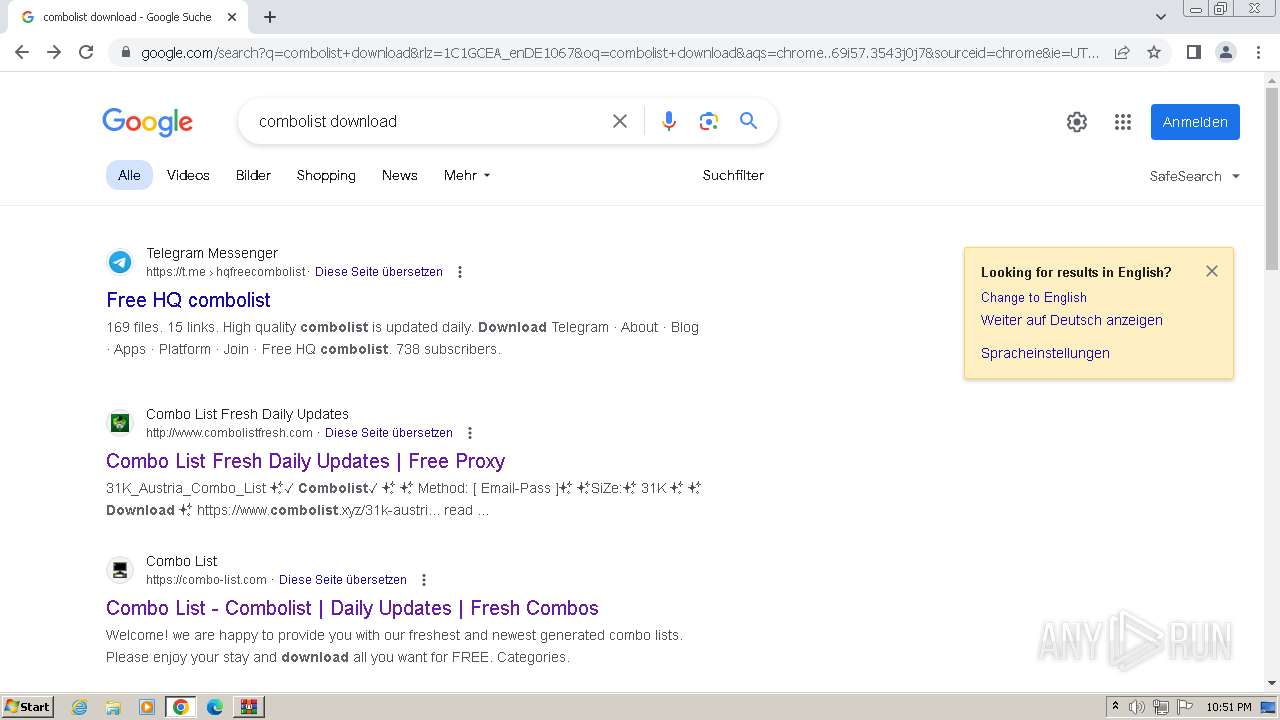Reload the current page
Image resolution: width=1280 pixels, height=720 pixels.
pyautogui.click(x=86, y=52)
